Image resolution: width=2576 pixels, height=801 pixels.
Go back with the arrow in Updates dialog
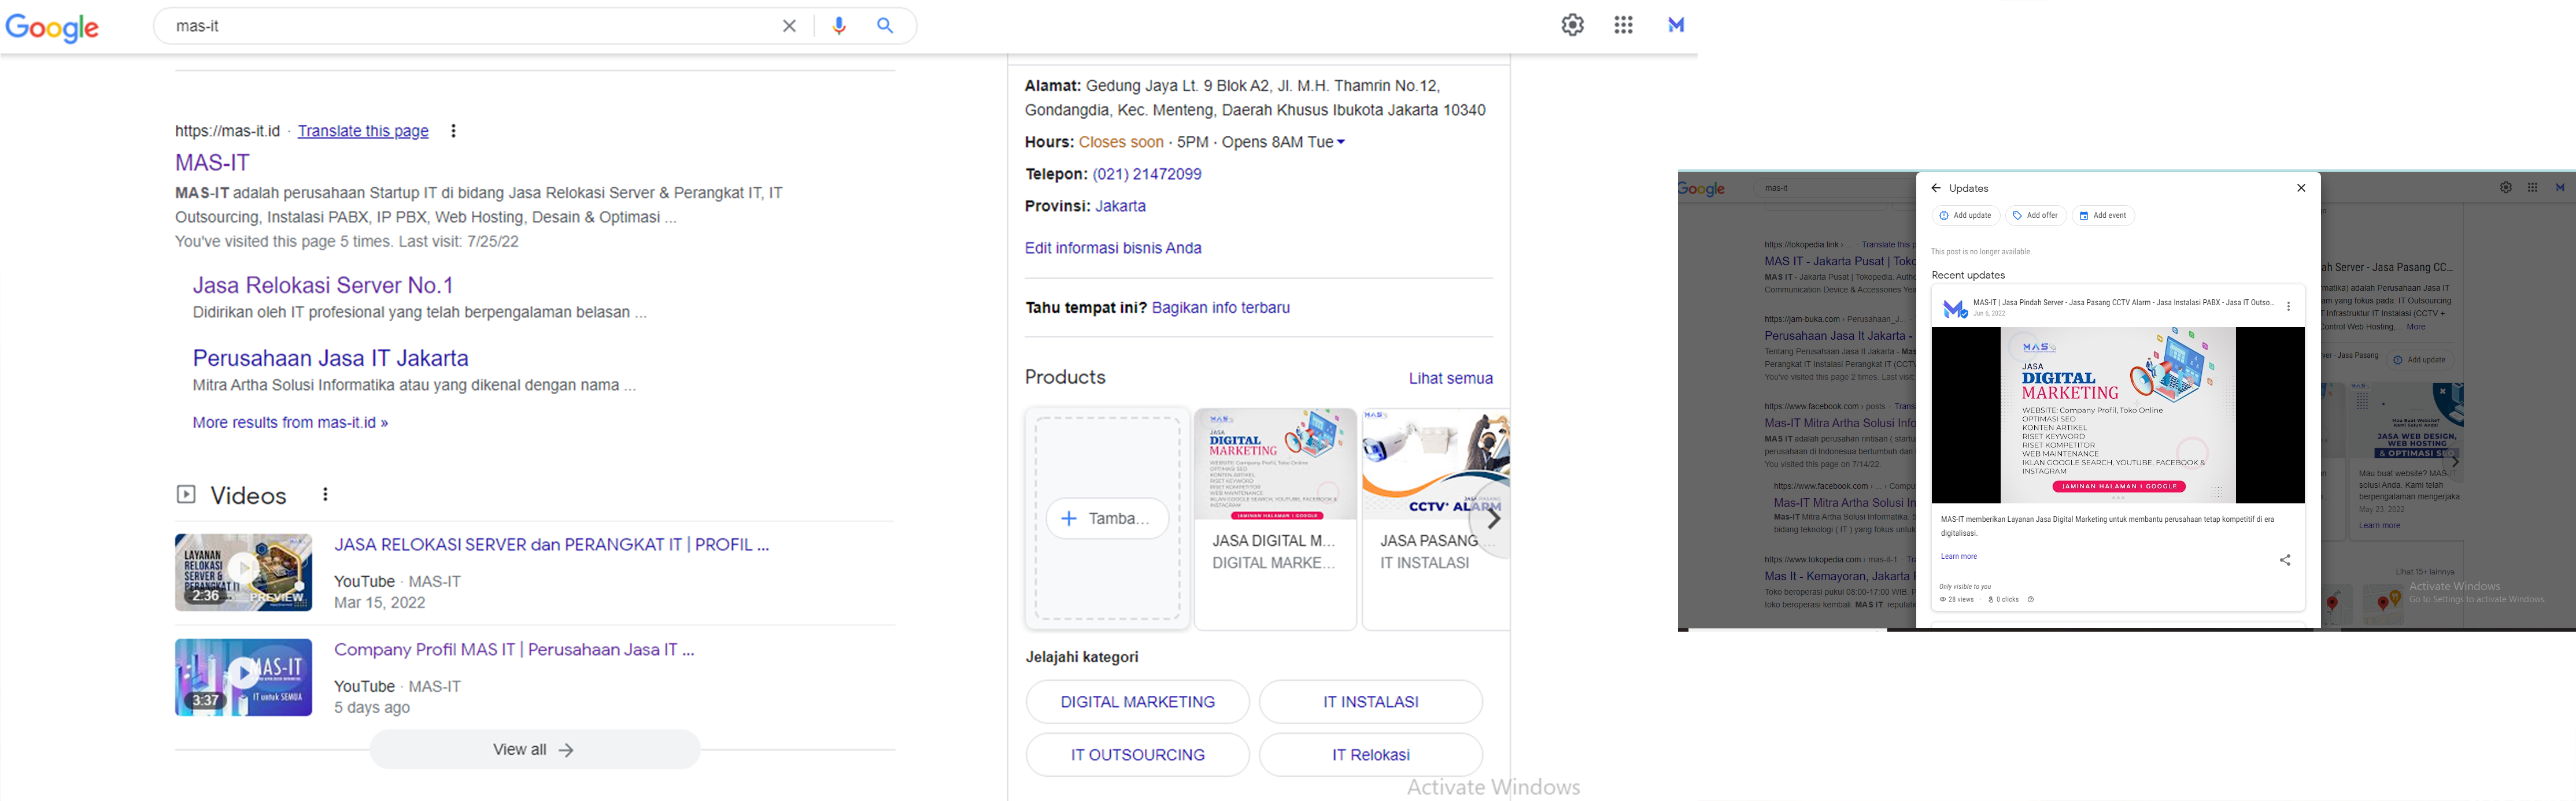[1936, 188]
